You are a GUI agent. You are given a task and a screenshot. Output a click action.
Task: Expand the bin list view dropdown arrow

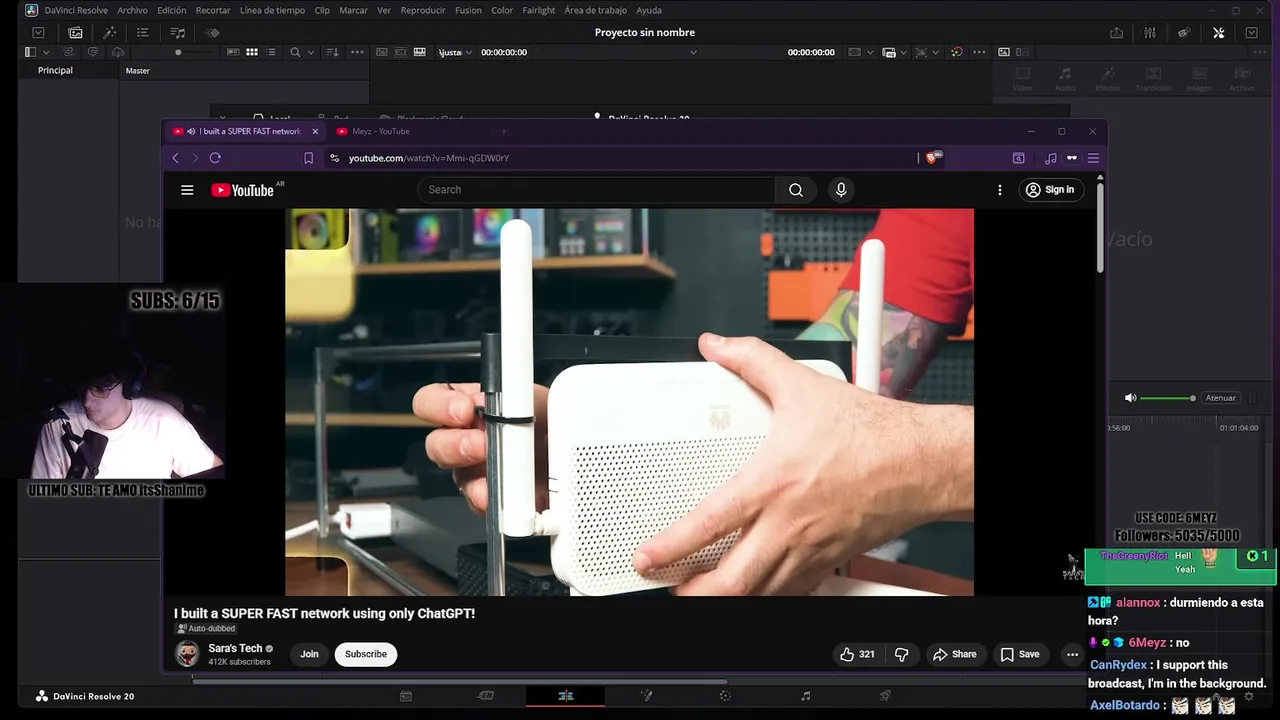point(46,52)
